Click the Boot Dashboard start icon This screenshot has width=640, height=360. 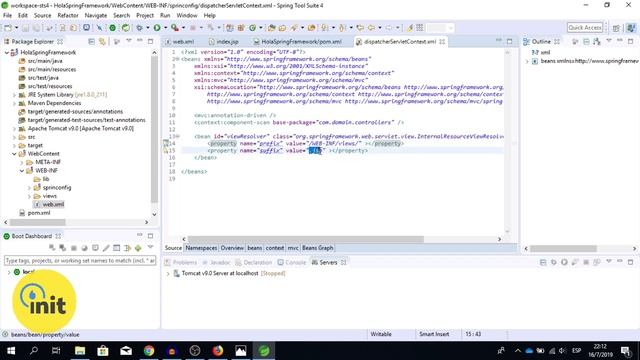point(52,248)
